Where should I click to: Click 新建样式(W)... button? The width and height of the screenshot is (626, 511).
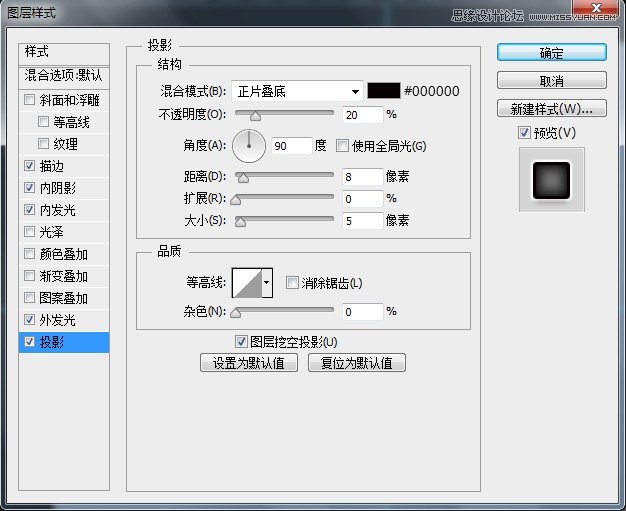[x=552, y=108]
